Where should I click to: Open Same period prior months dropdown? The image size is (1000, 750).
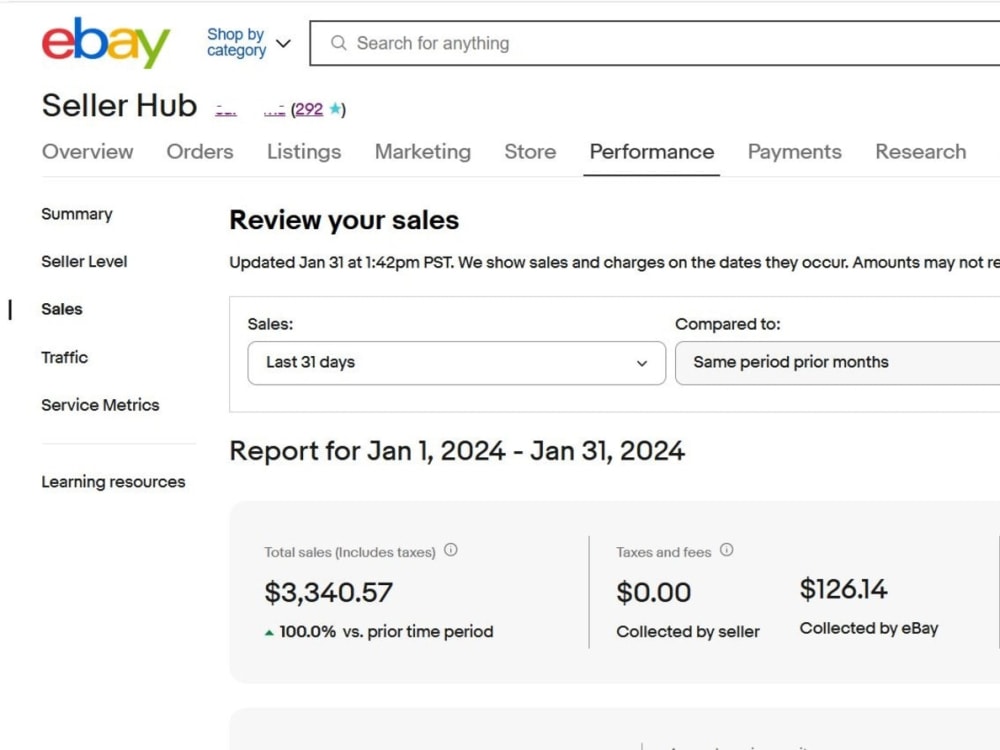[837, 363]
